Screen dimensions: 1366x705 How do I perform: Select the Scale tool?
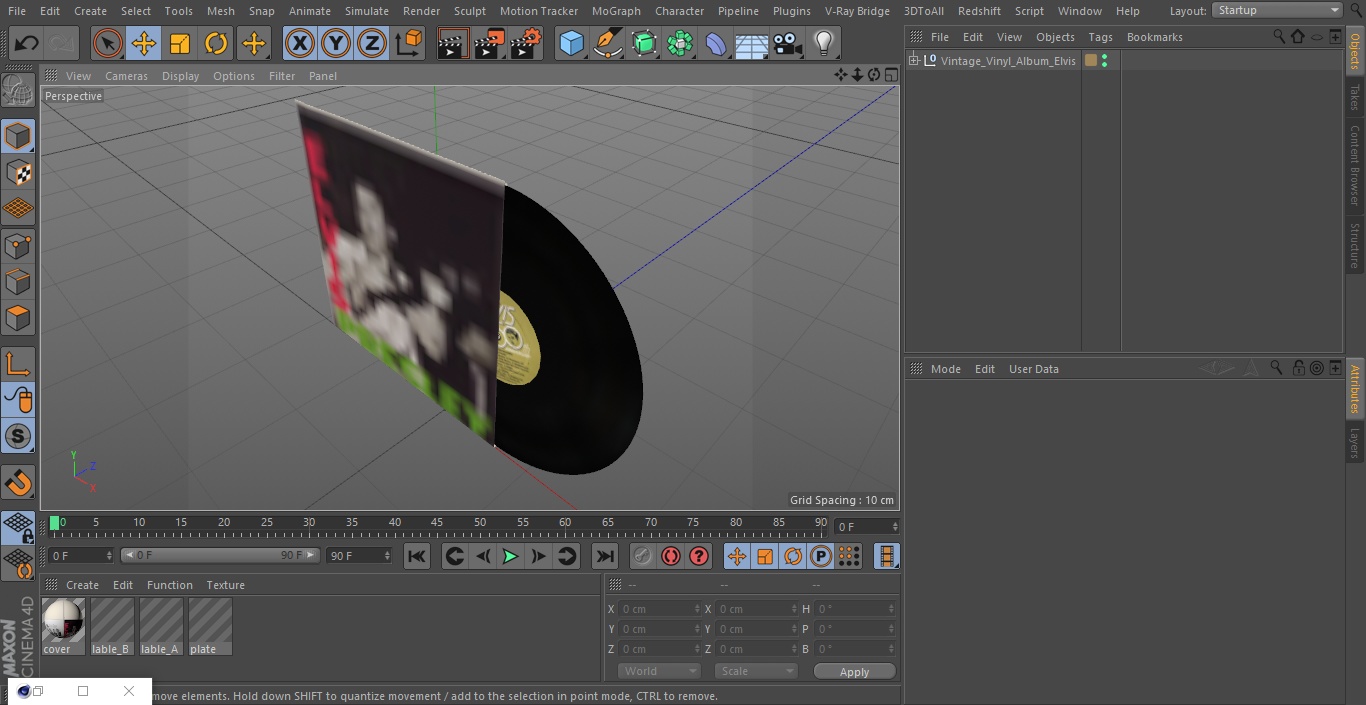pos(180,44)
